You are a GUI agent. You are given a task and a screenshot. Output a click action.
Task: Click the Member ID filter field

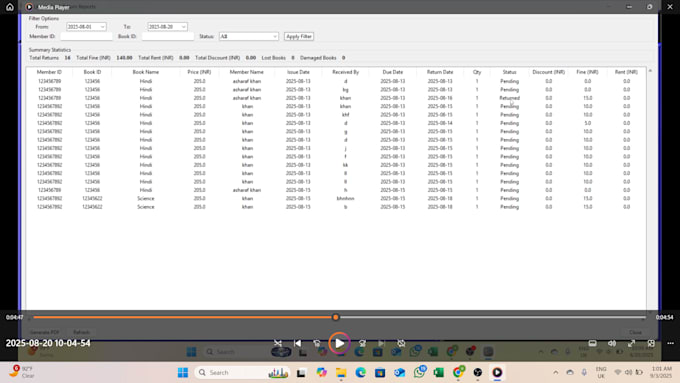86,36
